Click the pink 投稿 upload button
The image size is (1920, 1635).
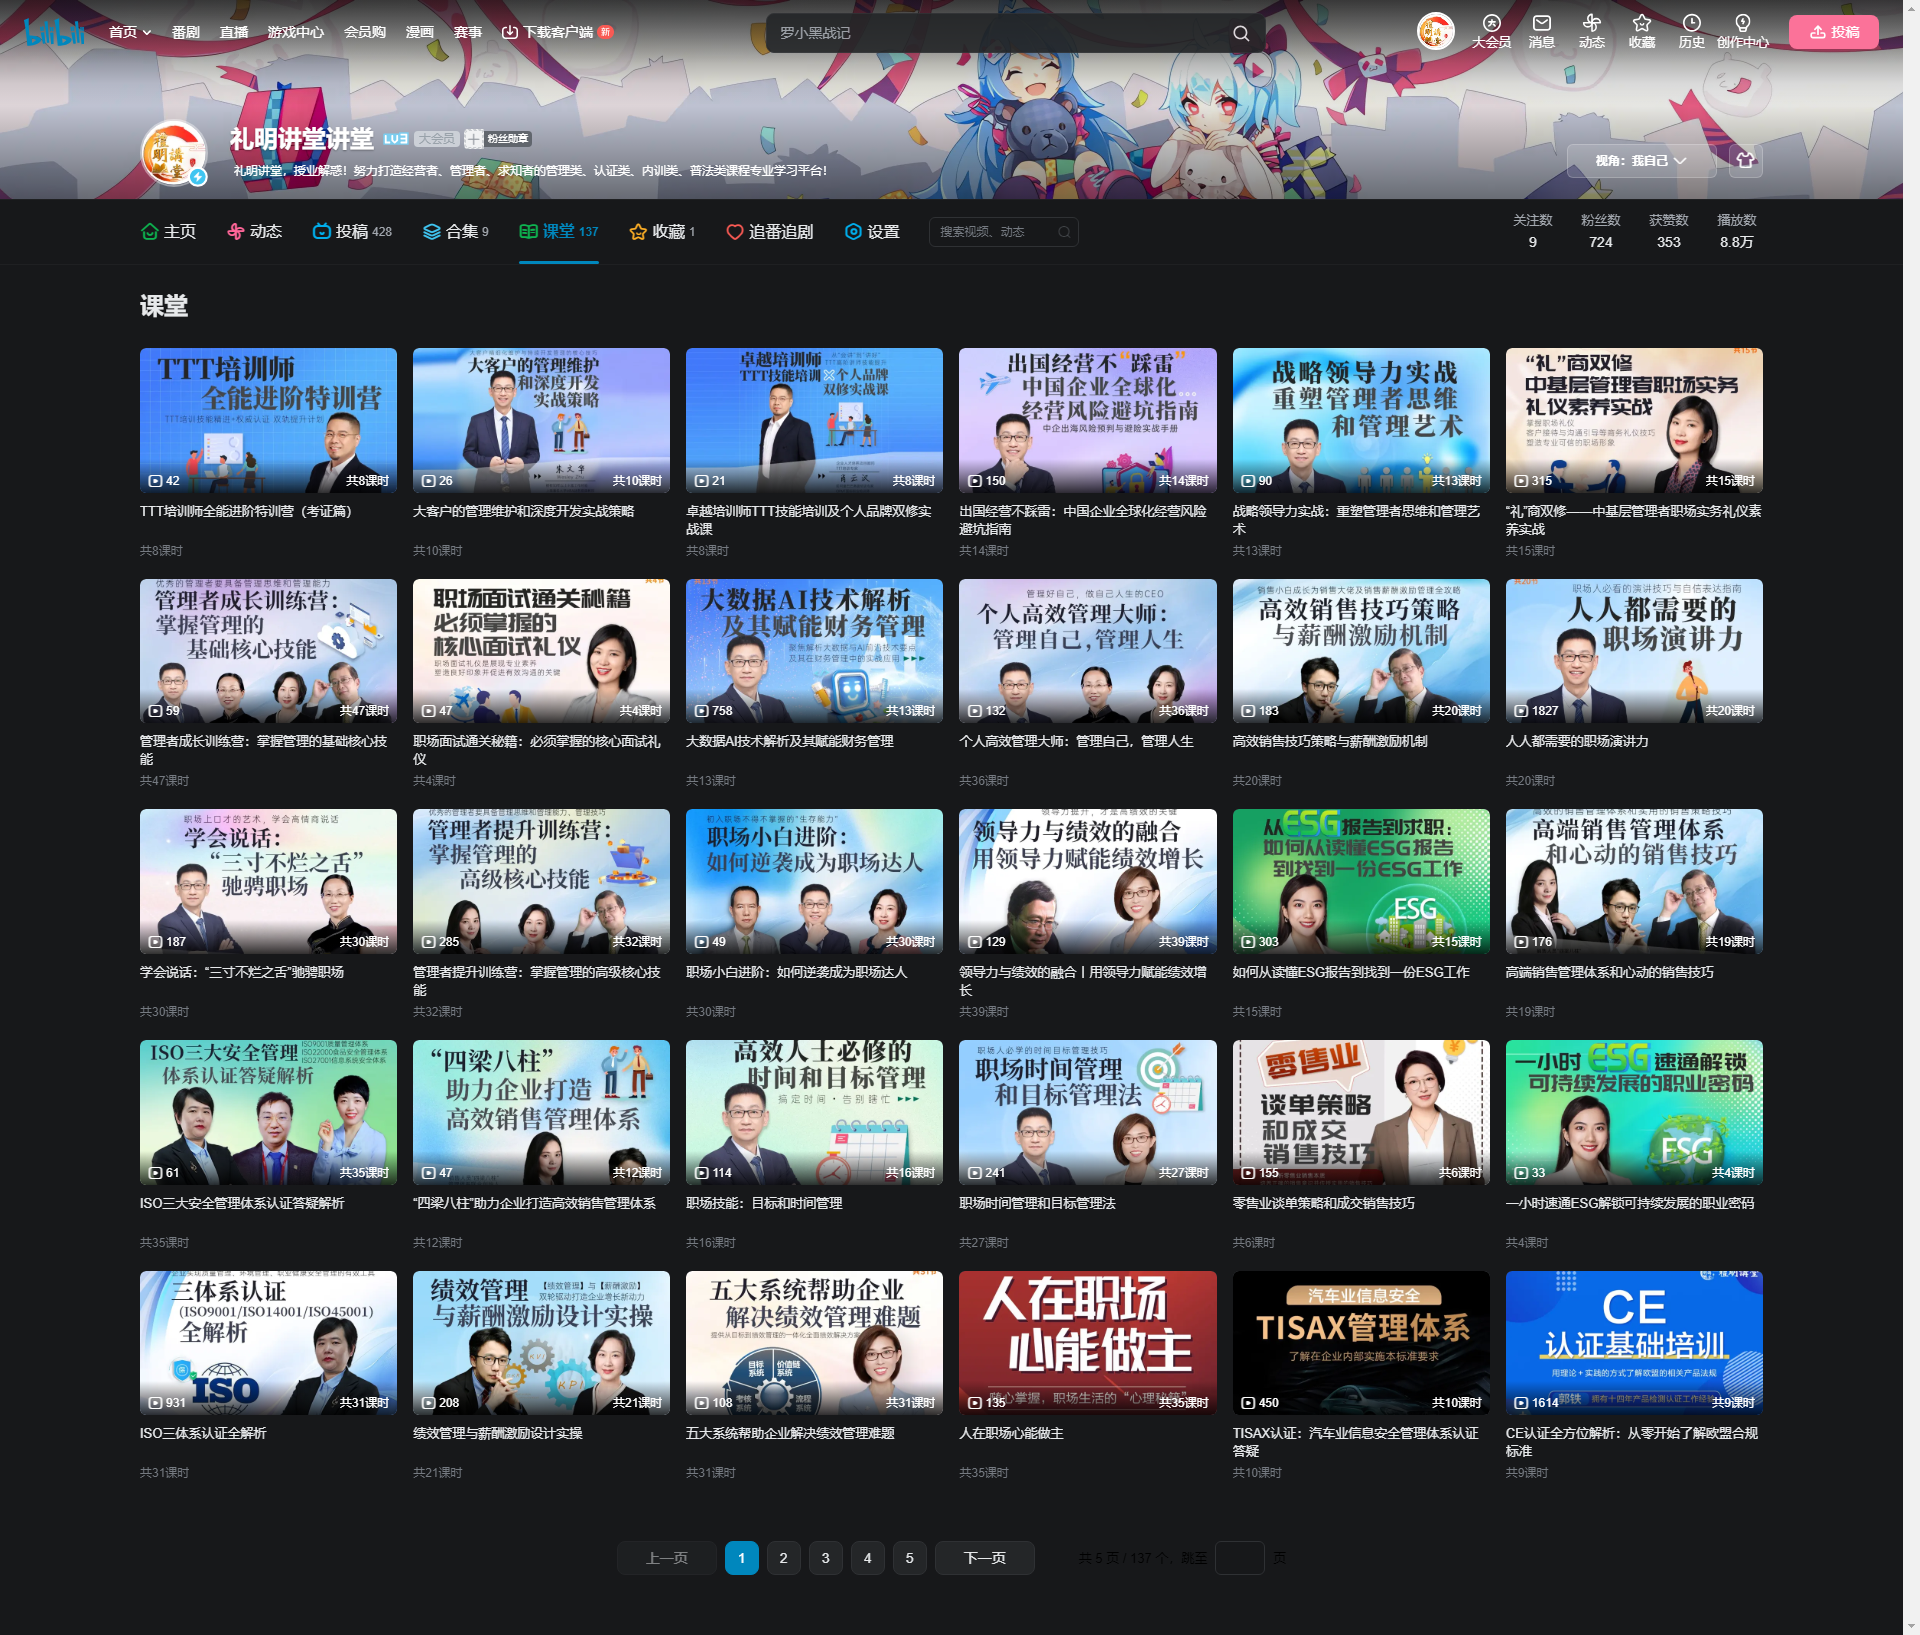(x=1833, y=32)
